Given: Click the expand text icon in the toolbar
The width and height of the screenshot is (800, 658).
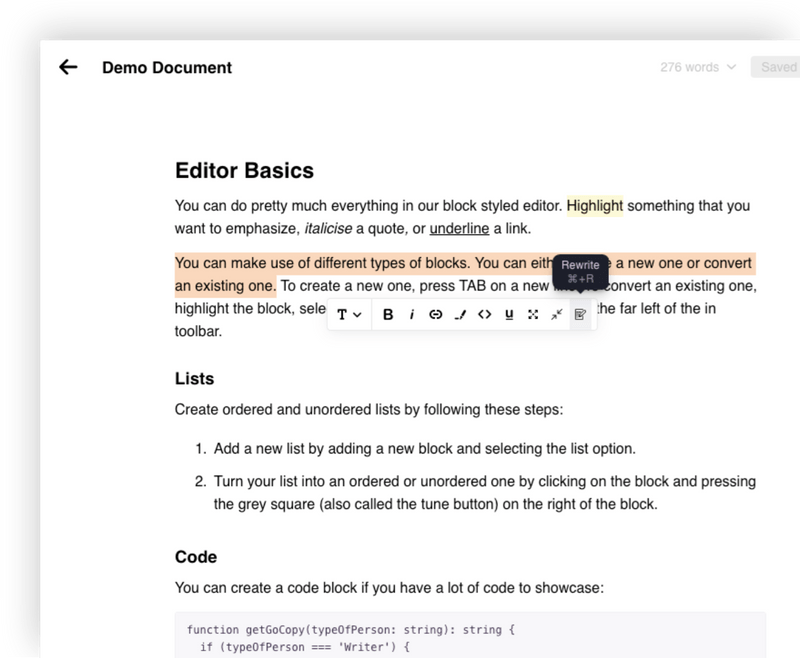Looking at the screenshot, I should pyautogui.click(x=534, y=315).
